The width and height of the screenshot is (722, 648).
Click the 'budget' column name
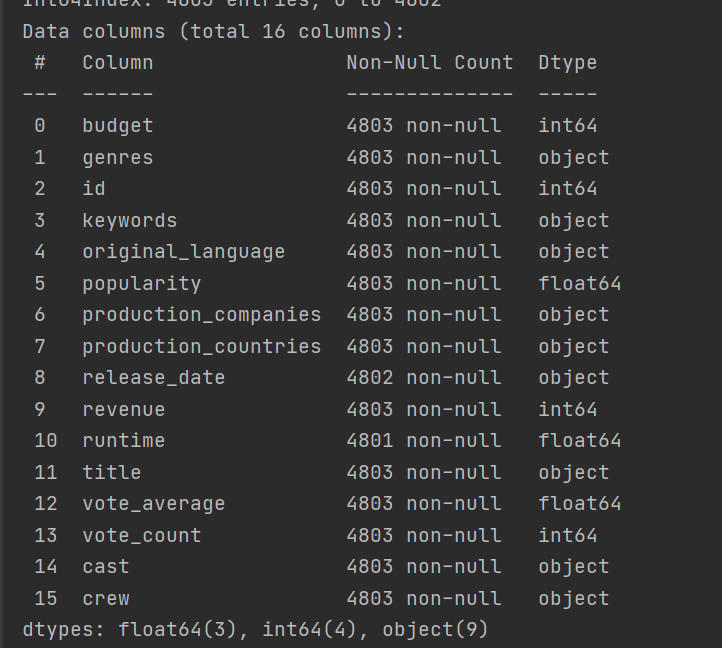[118, 126]
